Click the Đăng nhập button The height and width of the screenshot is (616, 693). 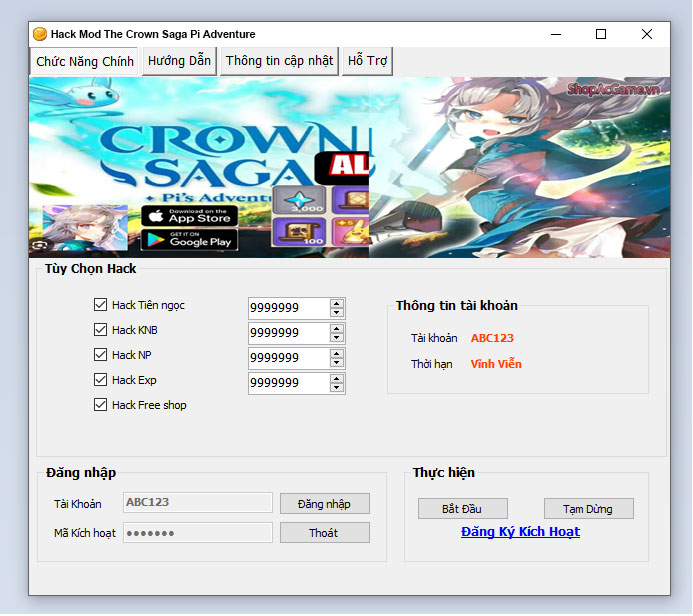point(324,504)
